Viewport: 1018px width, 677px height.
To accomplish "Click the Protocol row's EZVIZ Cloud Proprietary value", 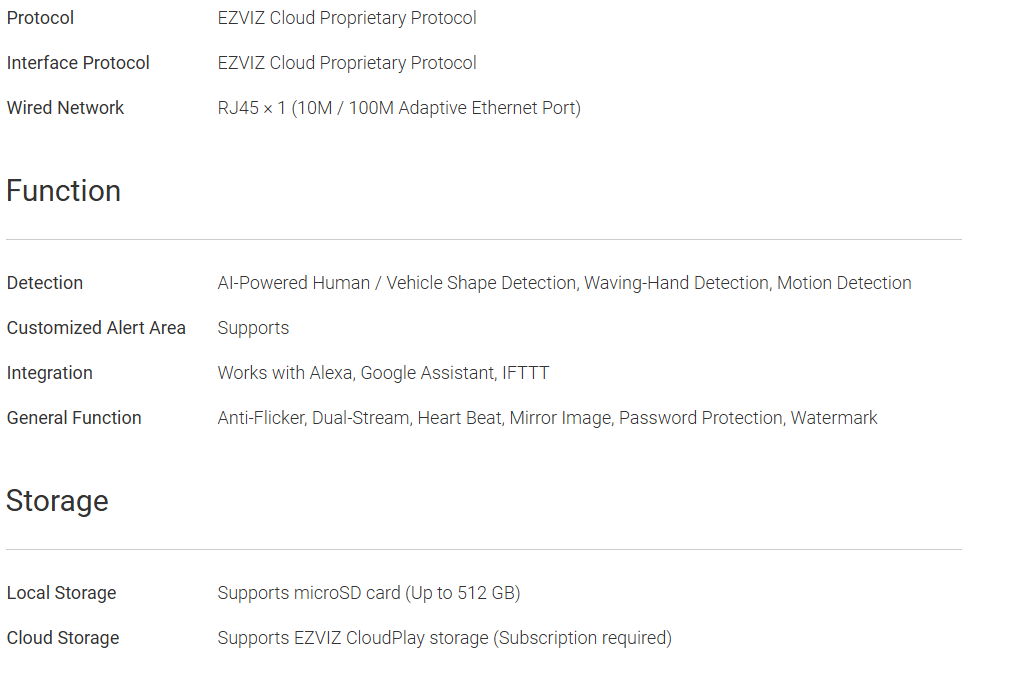I will 346,18.
